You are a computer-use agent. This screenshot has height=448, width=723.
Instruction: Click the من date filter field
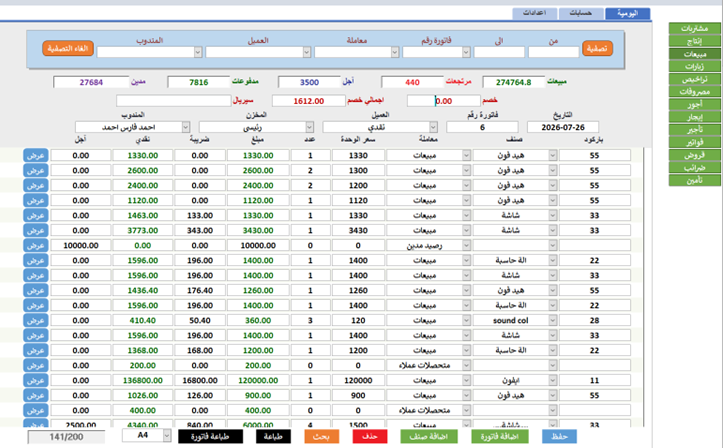tap(553, 52)
